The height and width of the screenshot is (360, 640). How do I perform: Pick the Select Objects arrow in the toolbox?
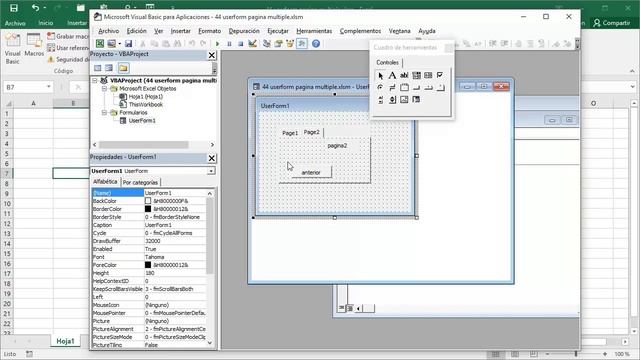[380, 76]
